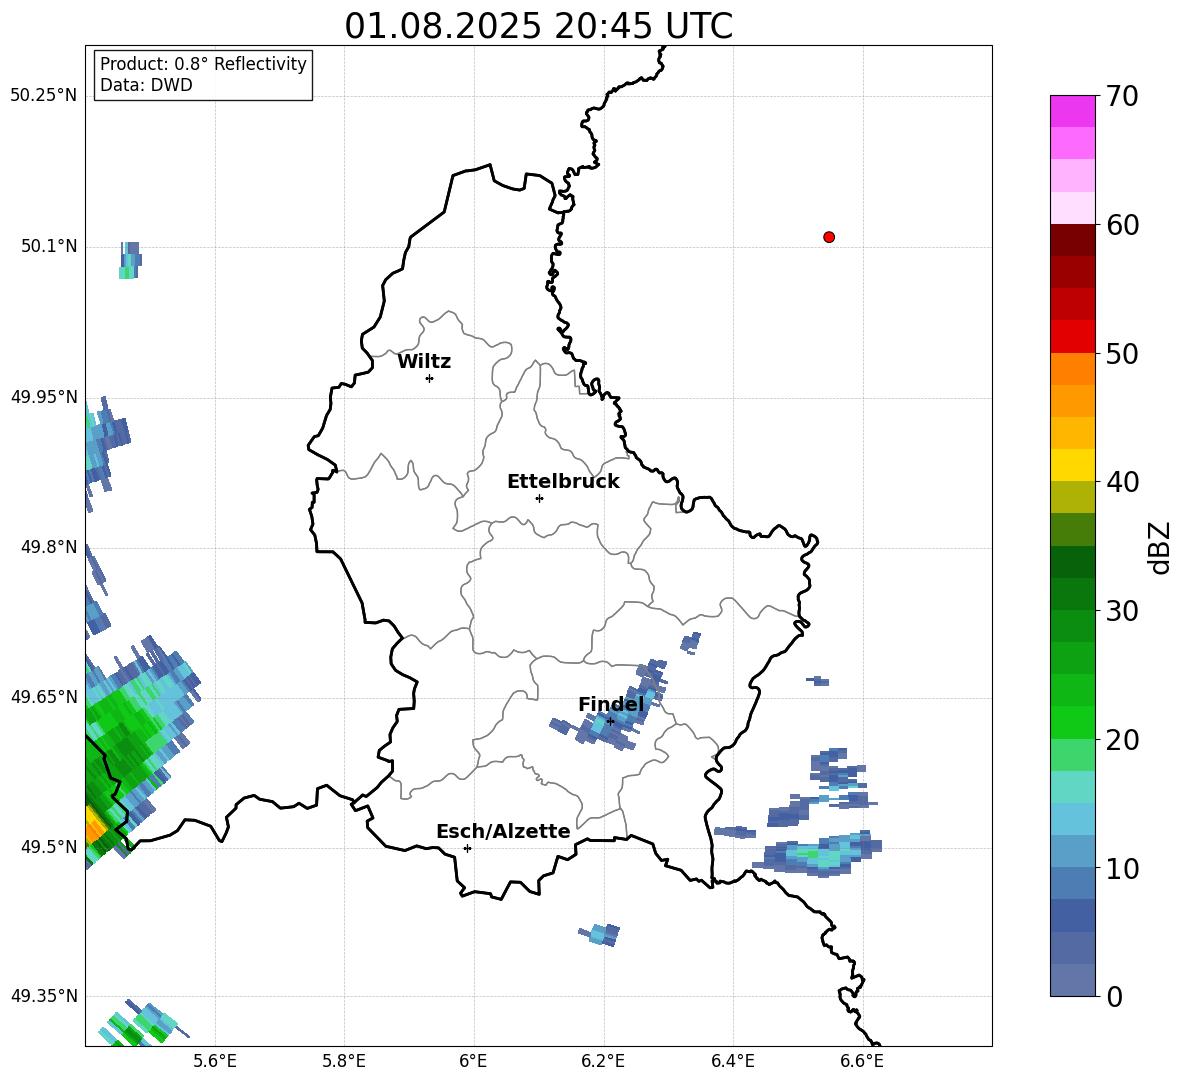Click the 10 tick label on colorbar
The width and height of the screenshot is (1184, 1081).
(x=1121, y=868)
